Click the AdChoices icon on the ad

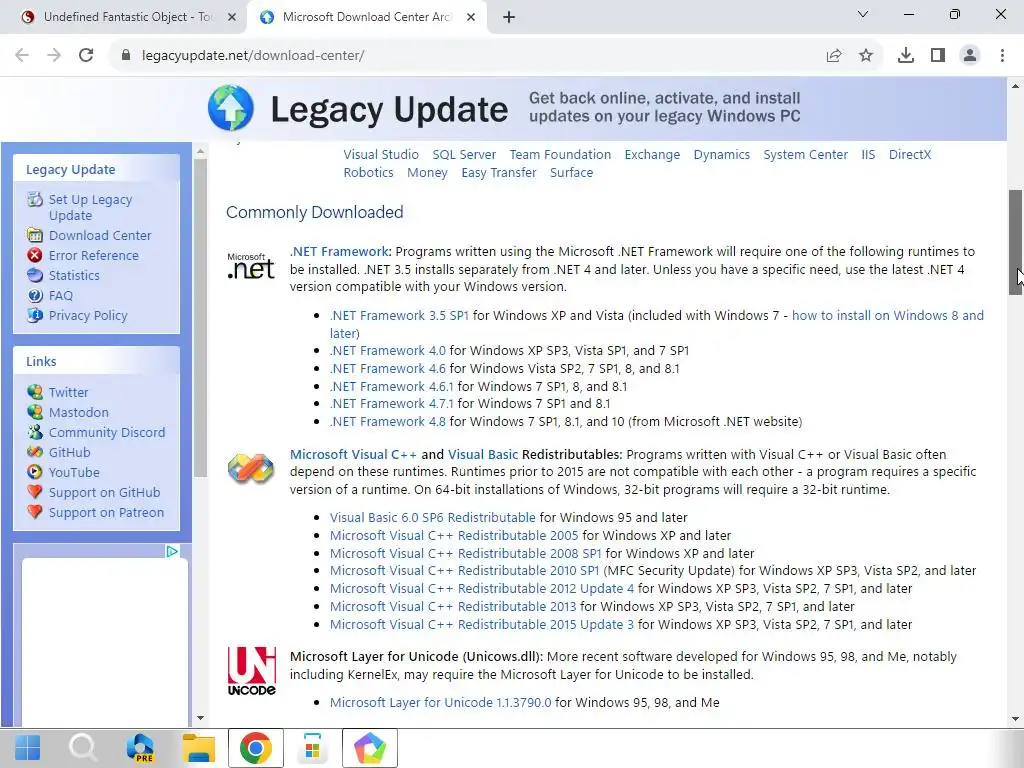click(171, 552)
